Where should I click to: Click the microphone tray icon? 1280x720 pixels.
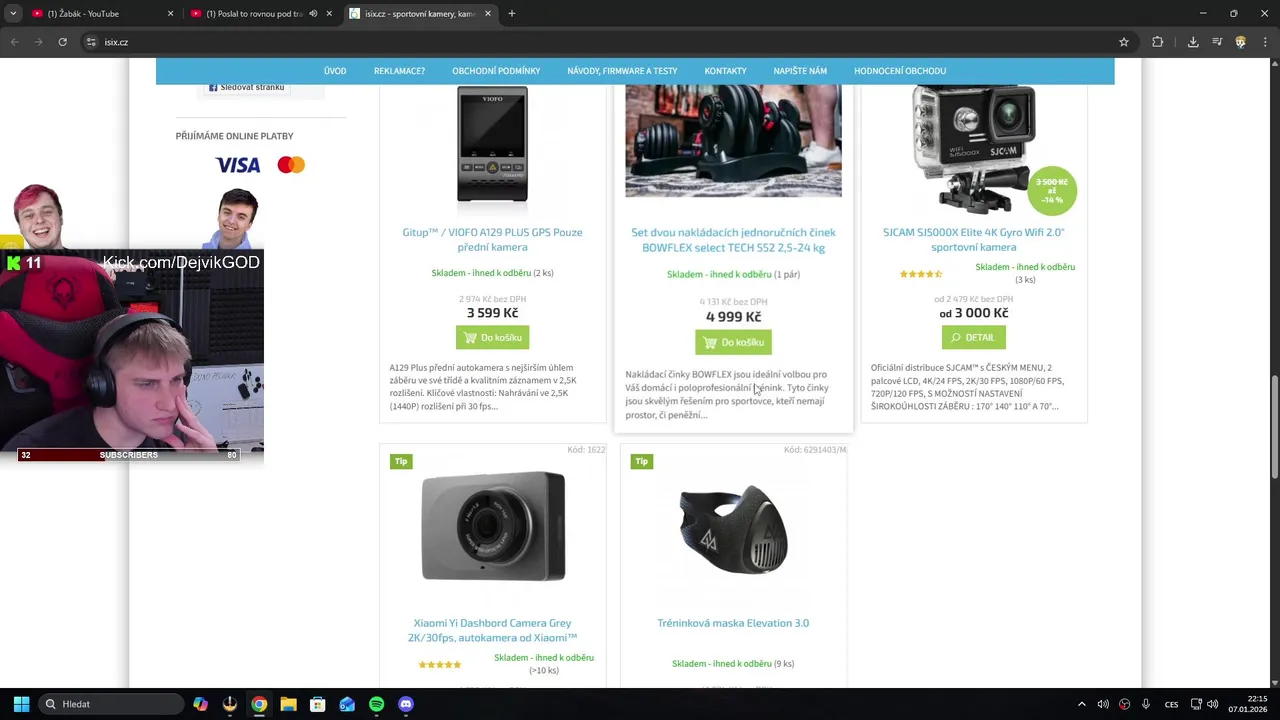tap(1146, 704)
